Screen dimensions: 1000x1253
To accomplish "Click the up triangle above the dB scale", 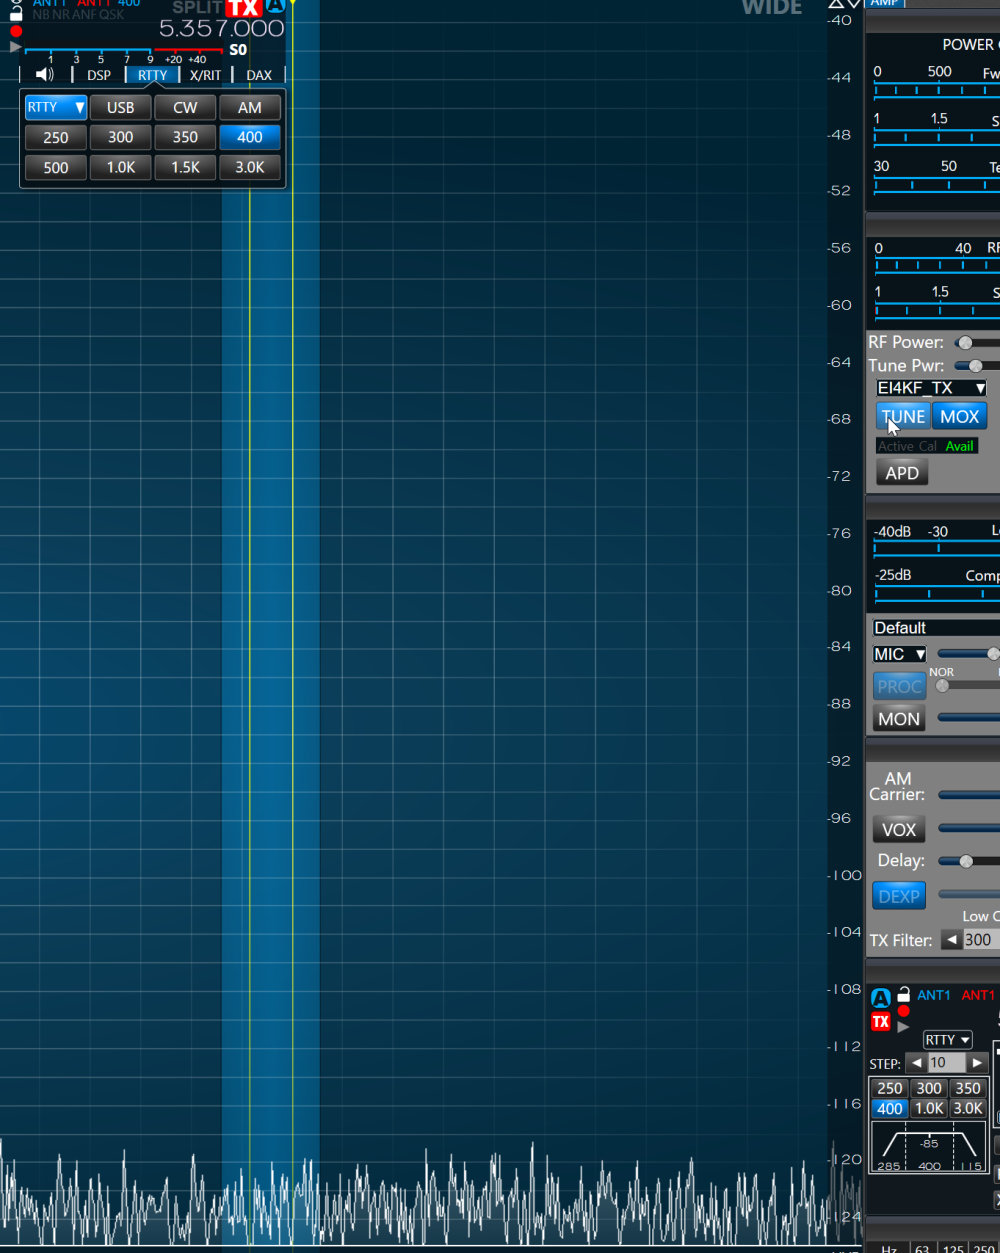I will pyautogui.click(x=837, y=5).
